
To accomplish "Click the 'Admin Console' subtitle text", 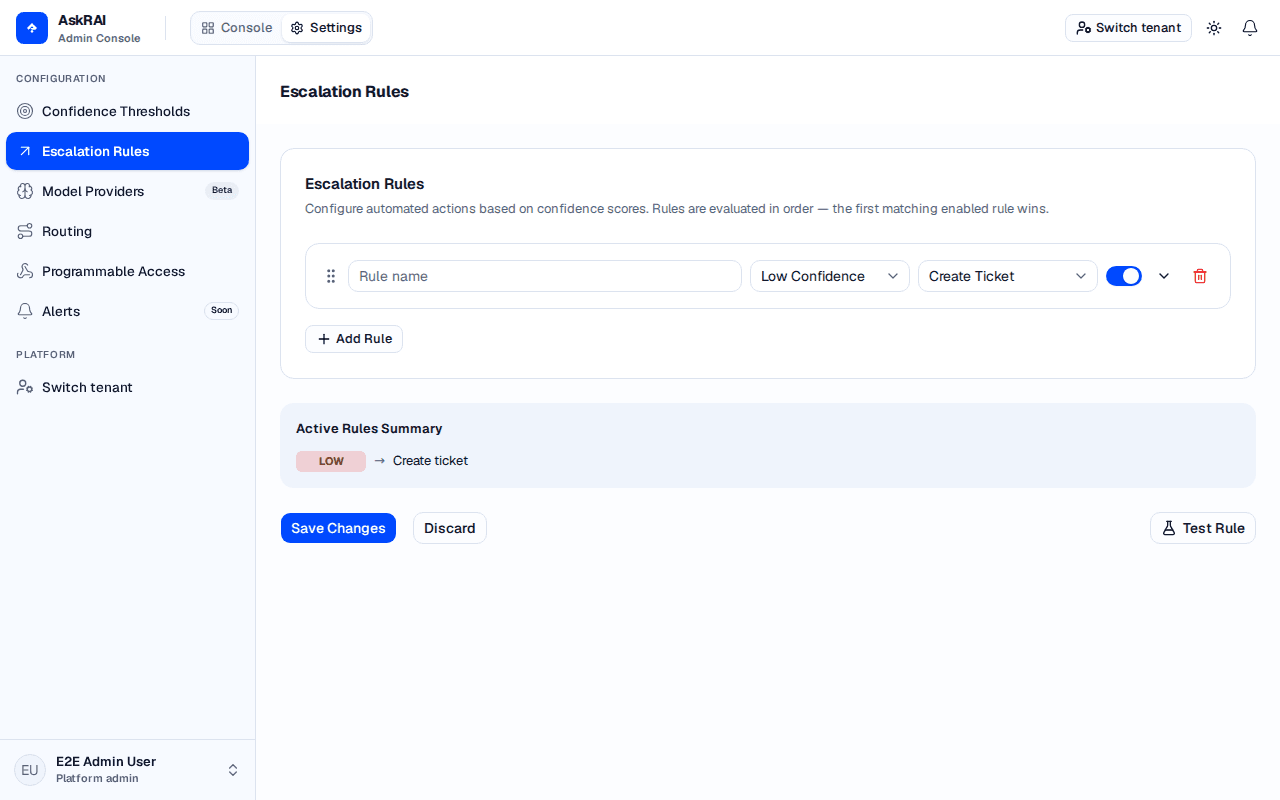I will [x=99, y=38].
